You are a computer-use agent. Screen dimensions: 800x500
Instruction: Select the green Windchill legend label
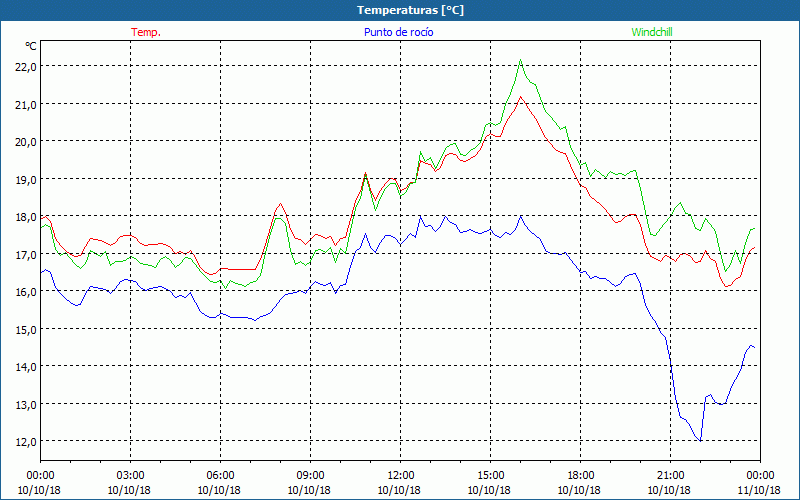click(652, 32)
